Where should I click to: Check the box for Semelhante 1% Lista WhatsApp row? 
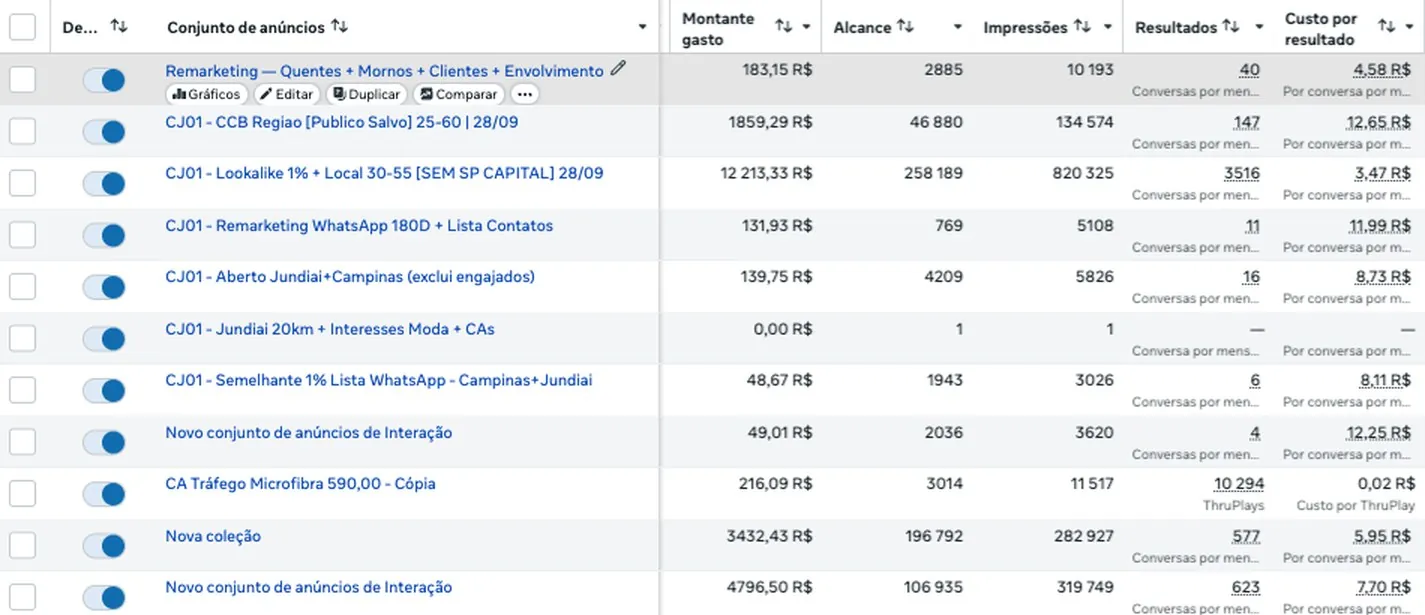point(22,390)
